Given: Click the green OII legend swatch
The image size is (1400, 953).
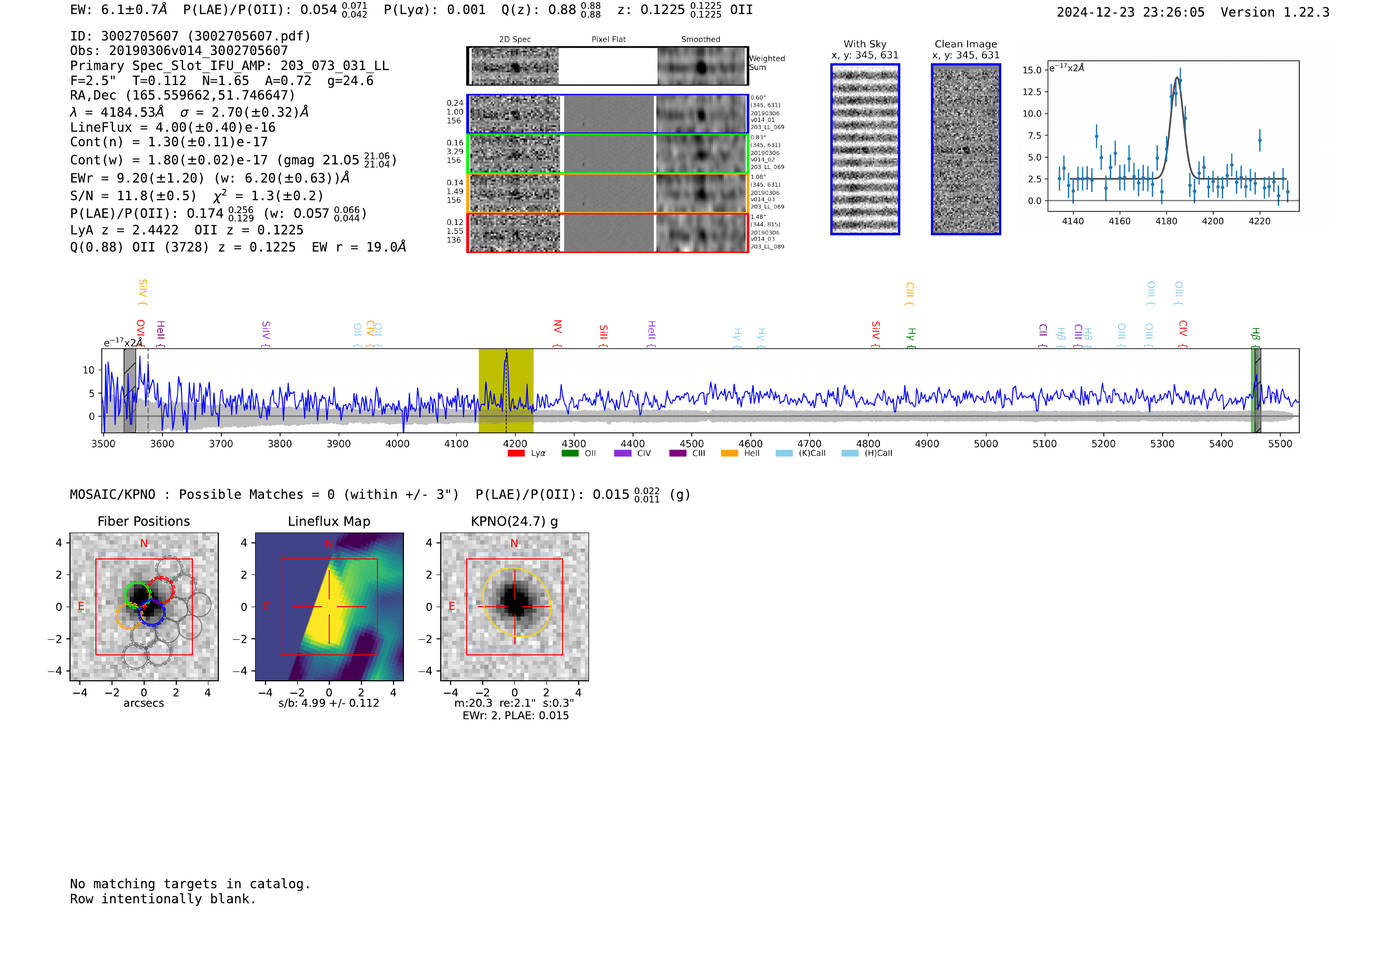Looking at the screenshot, I should coord(570,453).
